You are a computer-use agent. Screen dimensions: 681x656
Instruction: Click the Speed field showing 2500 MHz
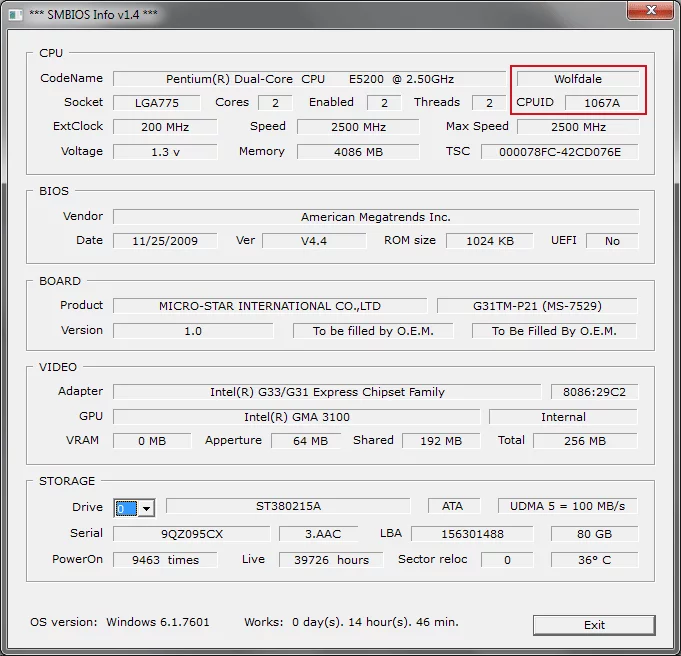(x=358, y=127)
